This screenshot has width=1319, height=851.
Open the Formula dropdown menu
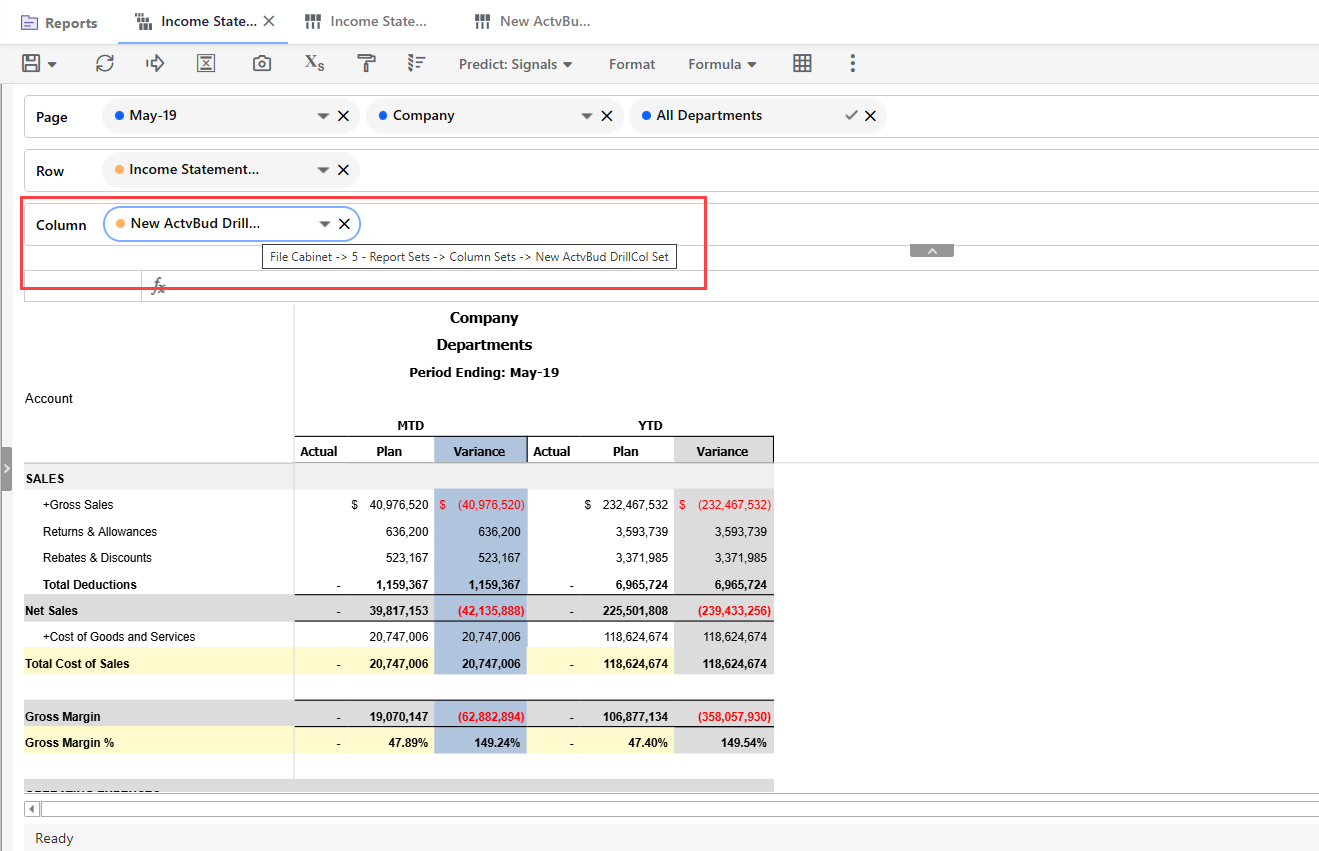point(722,64)
